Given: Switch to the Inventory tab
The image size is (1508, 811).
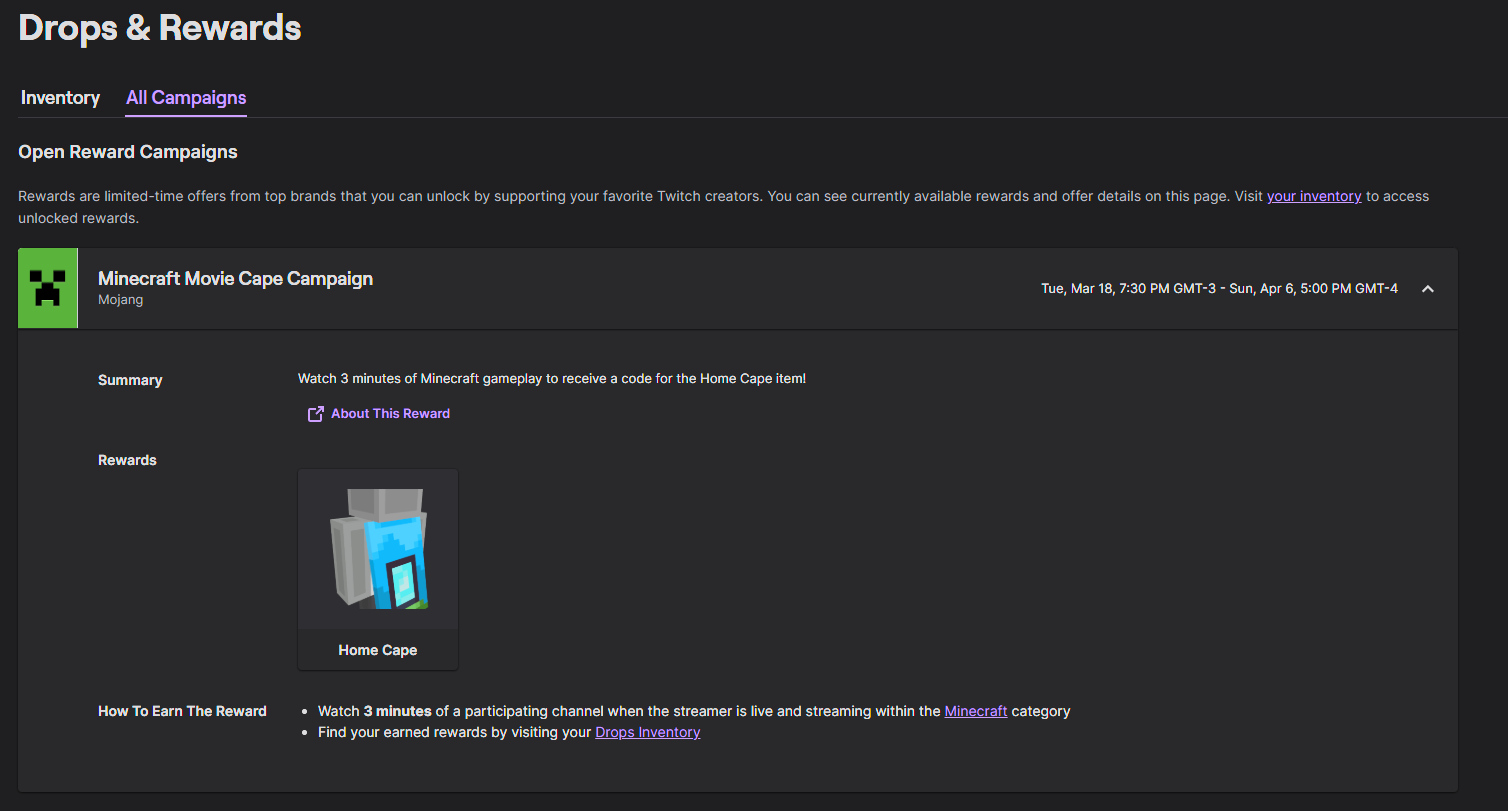Looking at the screenshot, I should (x=60, y=98).
